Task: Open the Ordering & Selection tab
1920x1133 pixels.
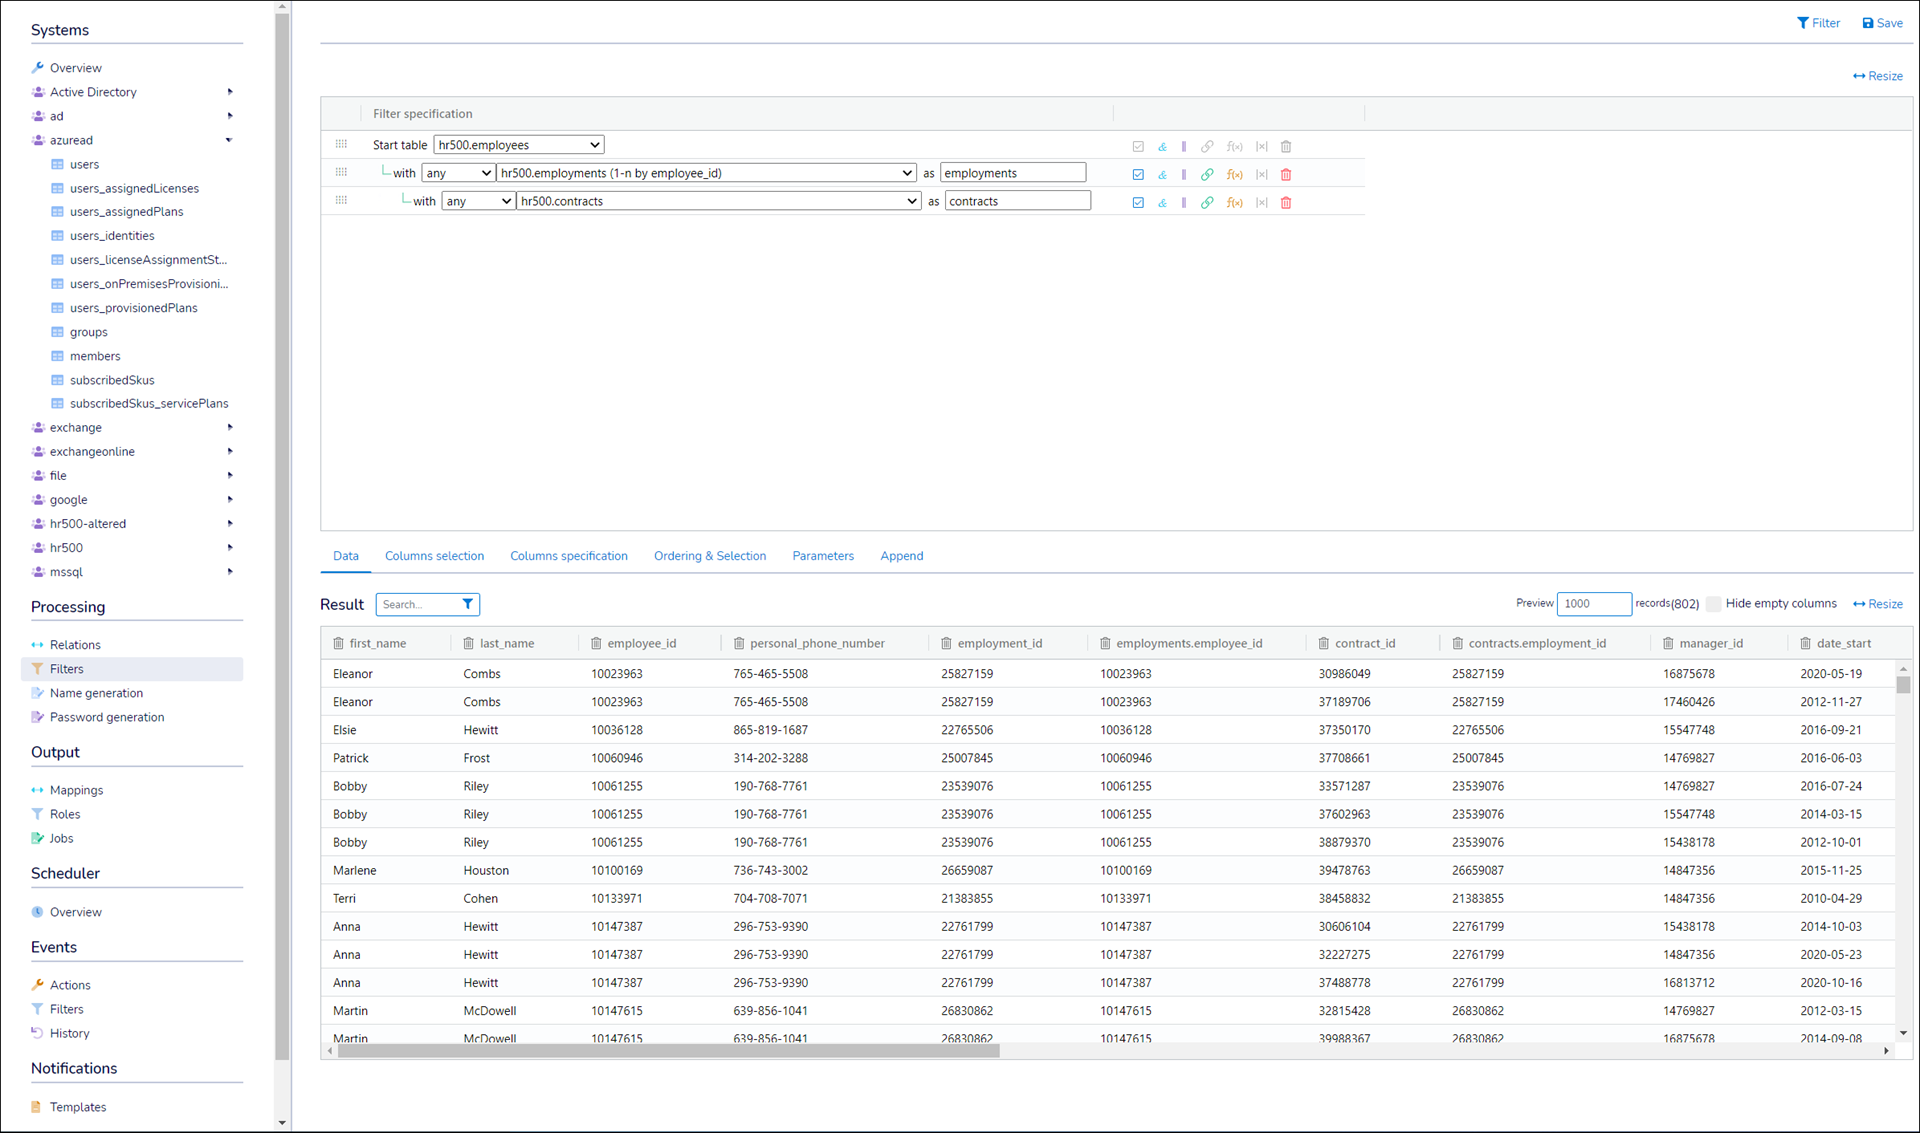Action: (x=709, y=556)
